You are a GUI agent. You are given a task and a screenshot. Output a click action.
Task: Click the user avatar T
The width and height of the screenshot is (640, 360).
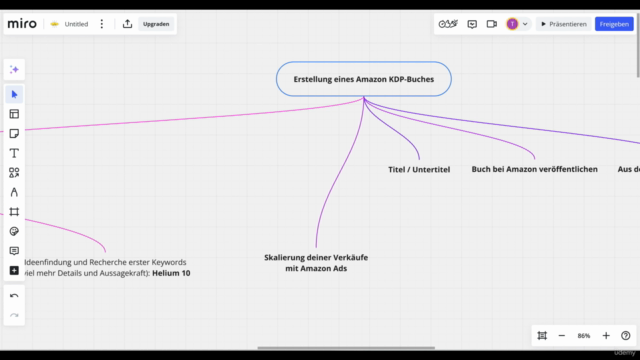pyautogui.click(x=512, y=24)
